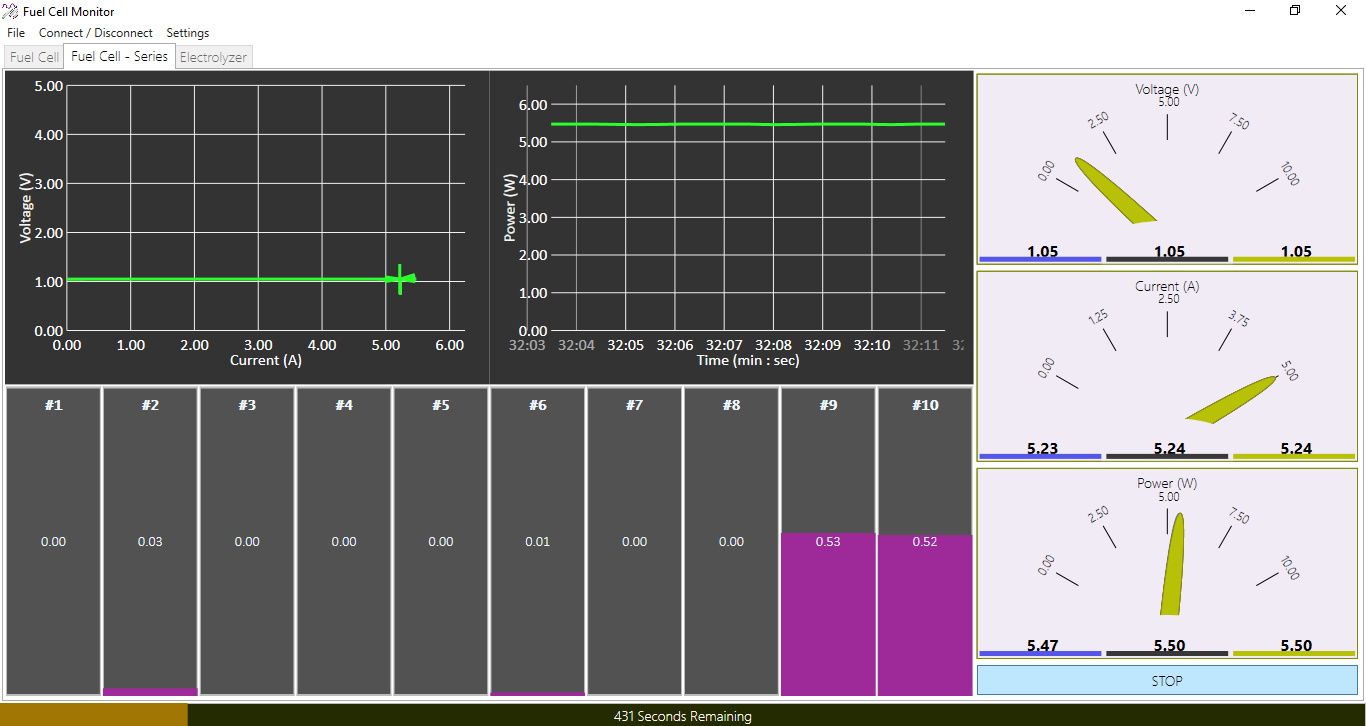1366x726 pixels.
Task: Open the Connect / Disconnect menu
Action: pyautogui.click(x=95, y=32)
